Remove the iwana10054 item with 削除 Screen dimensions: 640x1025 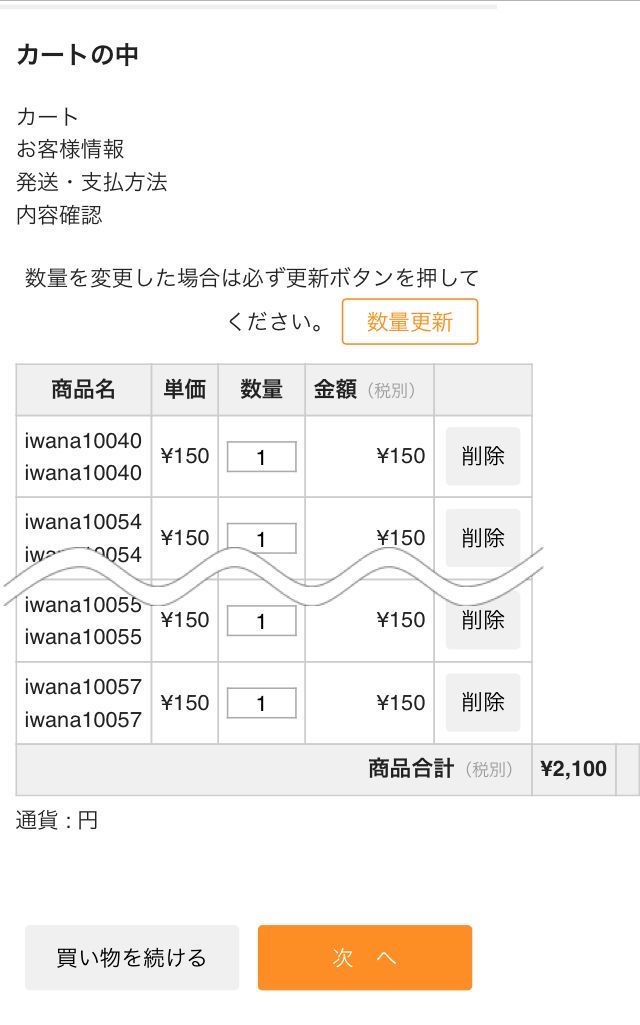482,535
